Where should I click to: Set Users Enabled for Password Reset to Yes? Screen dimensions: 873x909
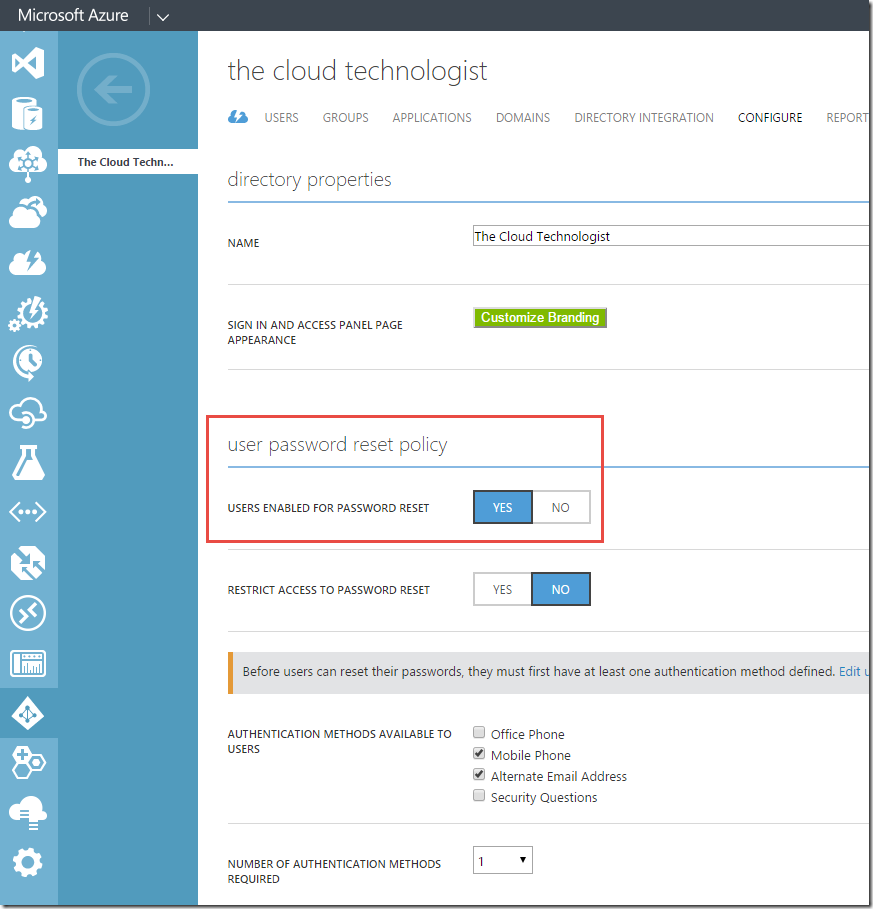click(x=503, y=507)
